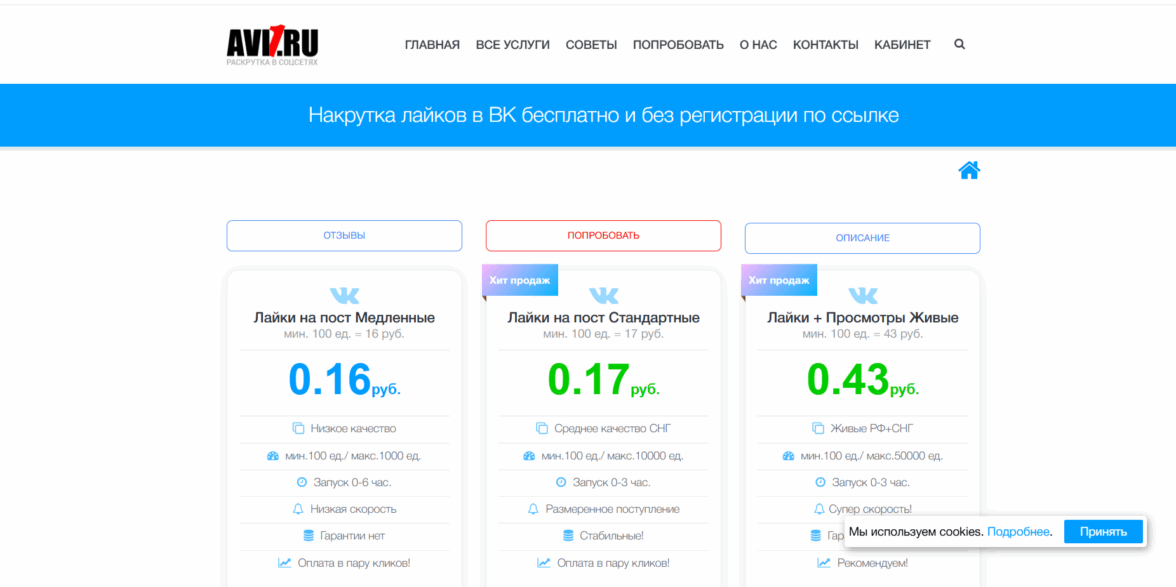Open the ГЛАВНАЯ menu item
1176x587 pixels.
(x=432, y=45)
